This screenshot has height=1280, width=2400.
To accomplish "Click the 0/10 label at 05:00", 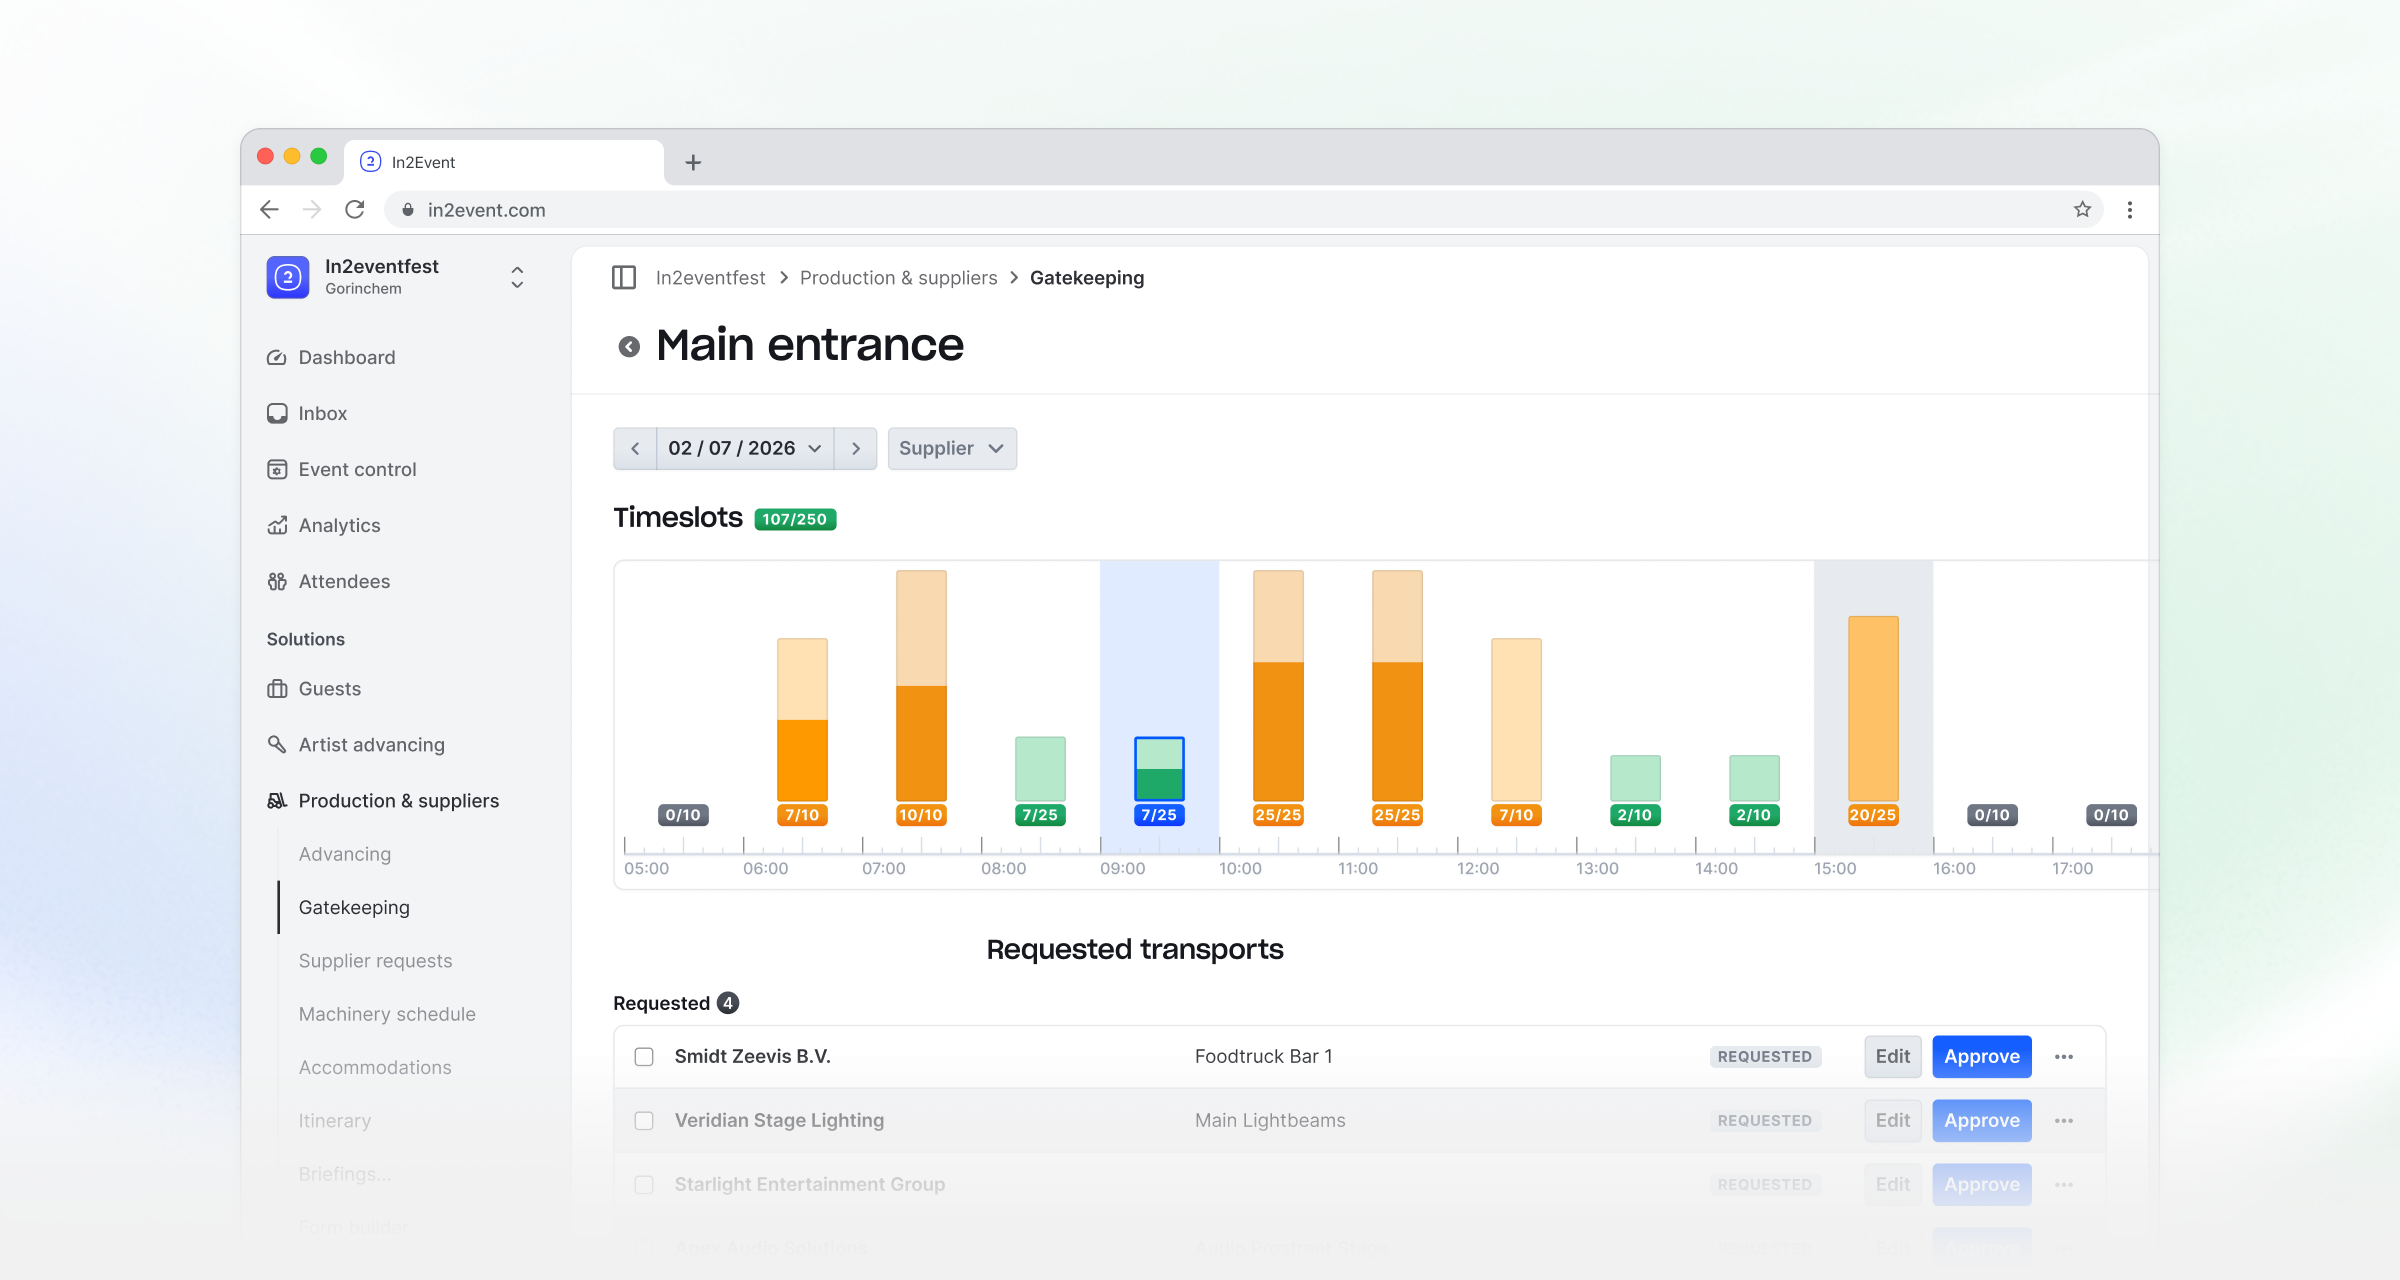I will tap(683, 815).
